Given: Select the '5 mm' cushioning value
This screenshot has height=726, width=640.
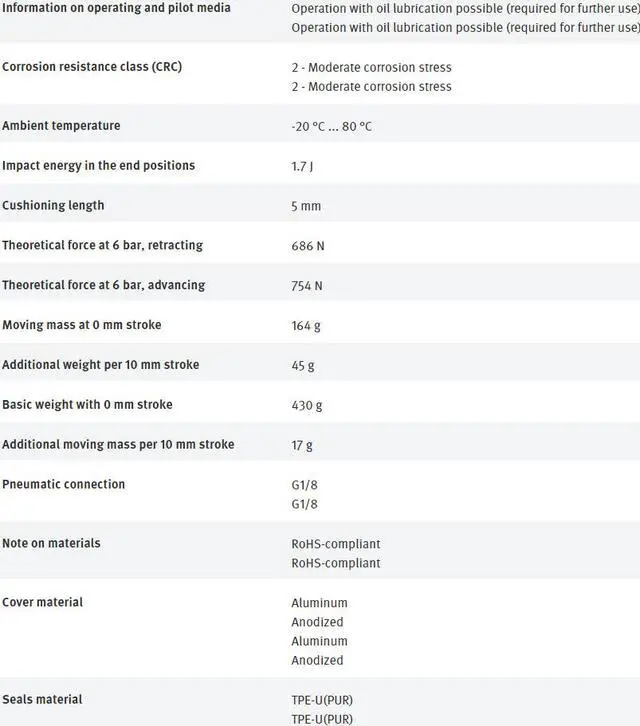Looking at the screenshot, I should 306,207.
